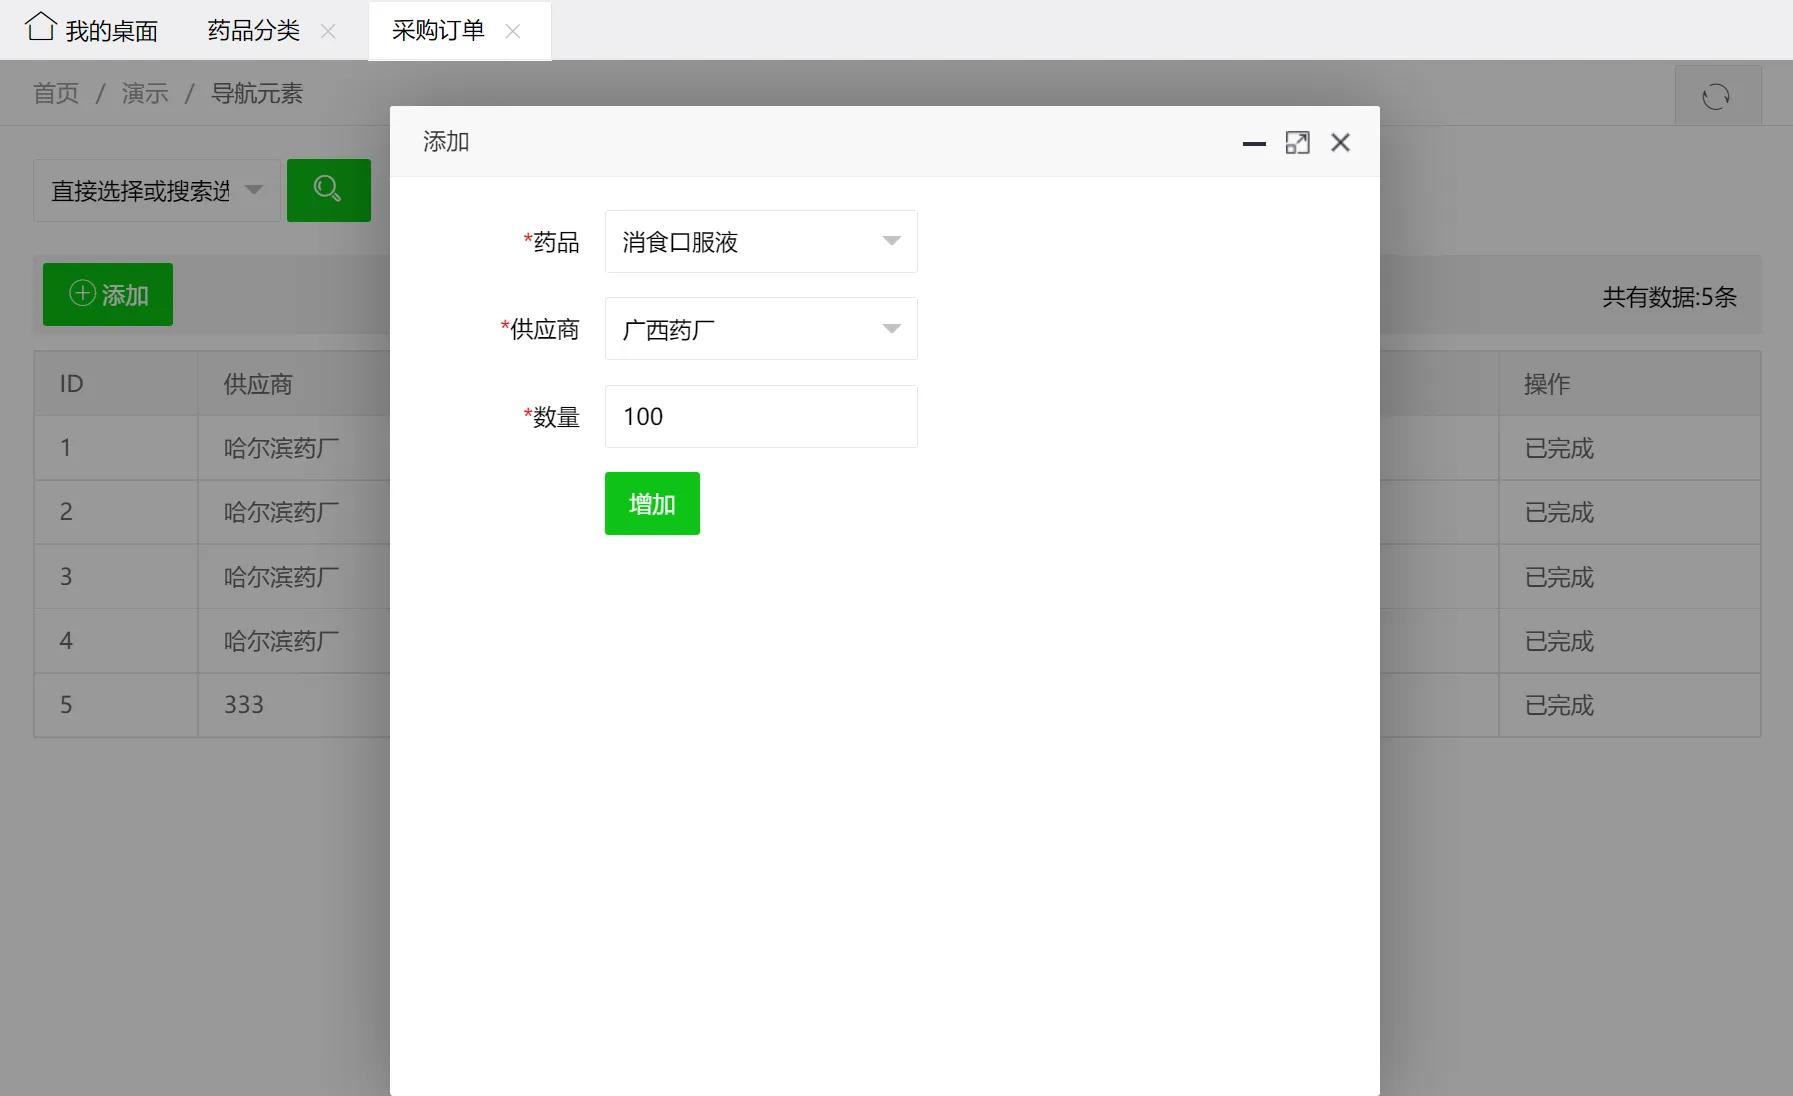Close the 采购订单 tab
This screenshot has height=1096, width=1793.
click(x=513, y=31)
